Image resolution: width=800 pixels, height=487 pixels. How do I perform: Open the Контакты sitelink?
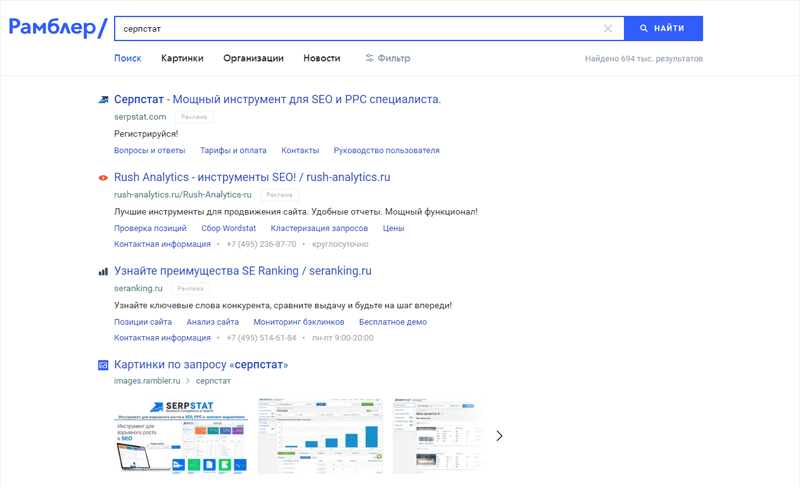pos(300,150)
